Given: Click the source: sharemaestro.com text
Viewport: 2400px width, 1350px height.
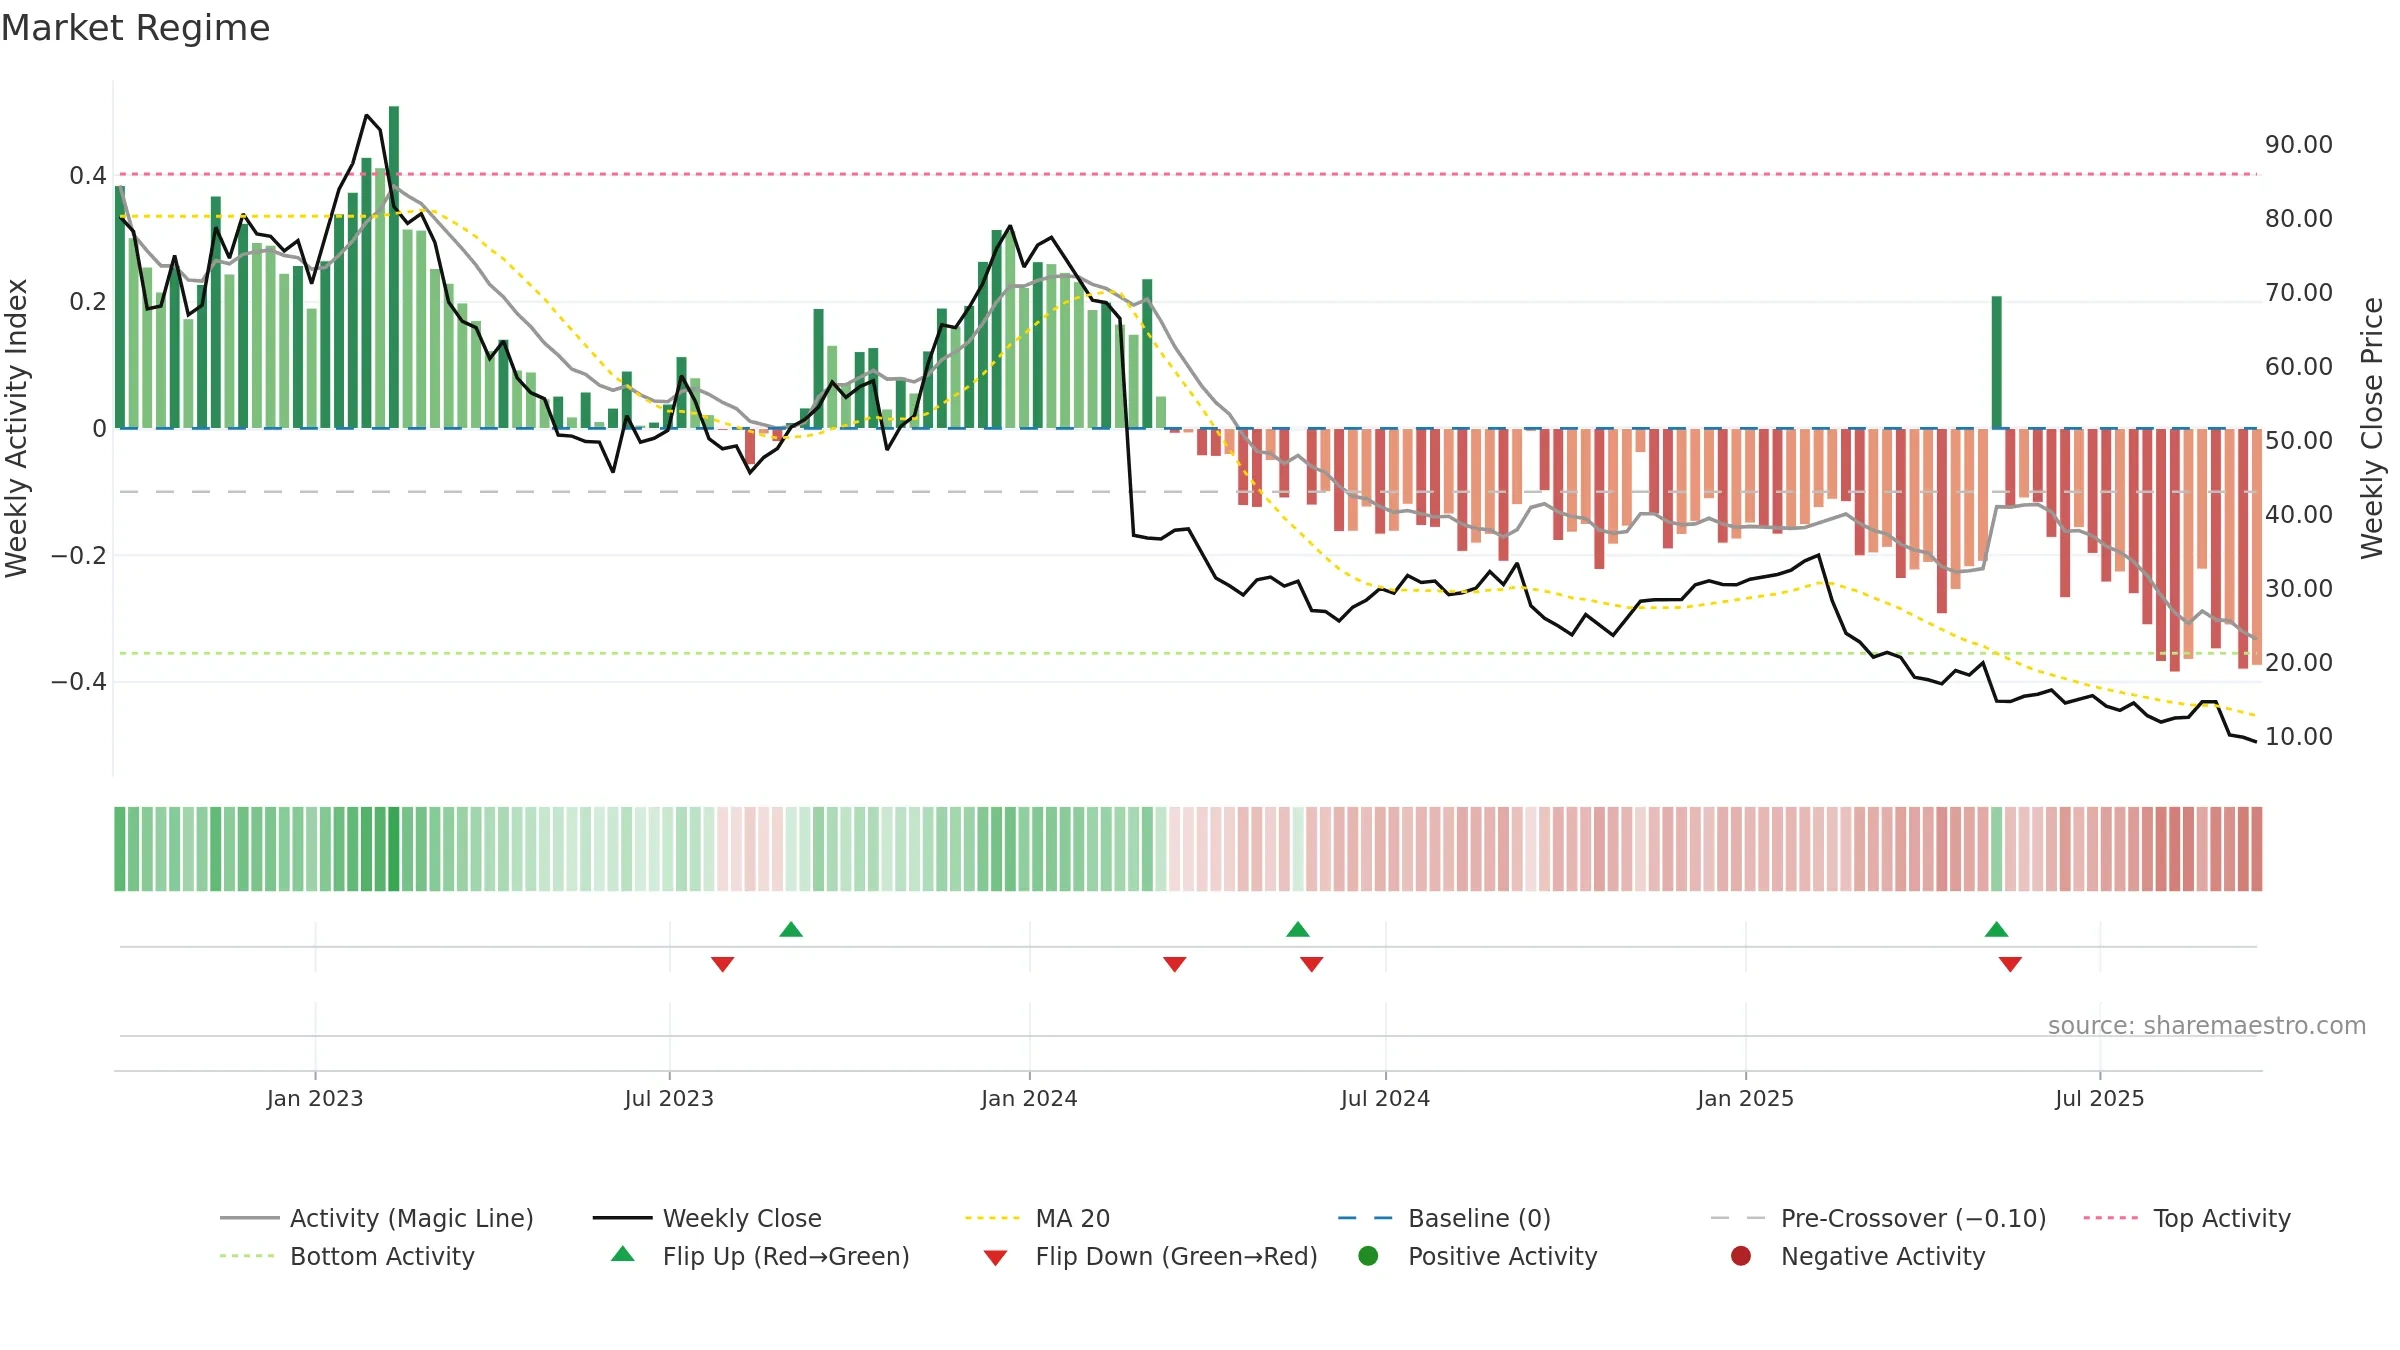Looking at the screenshot, I should (x=2207, y=1025).
